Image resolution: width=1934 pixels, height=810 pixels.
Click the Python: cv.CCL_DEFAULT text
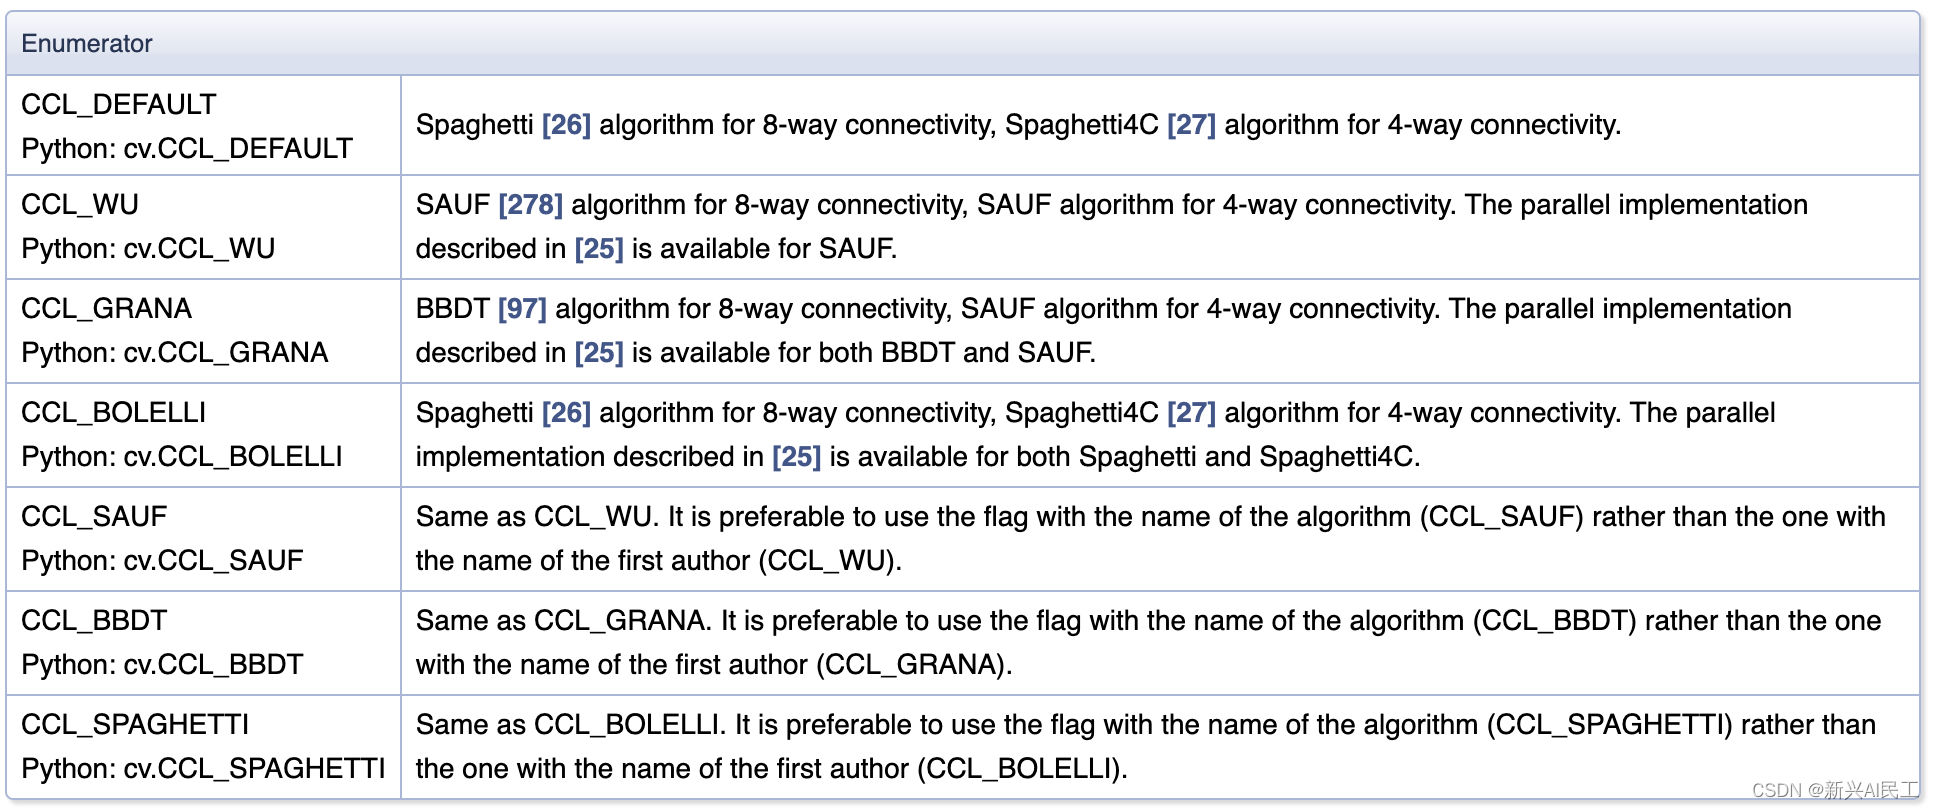click(187, 149)
